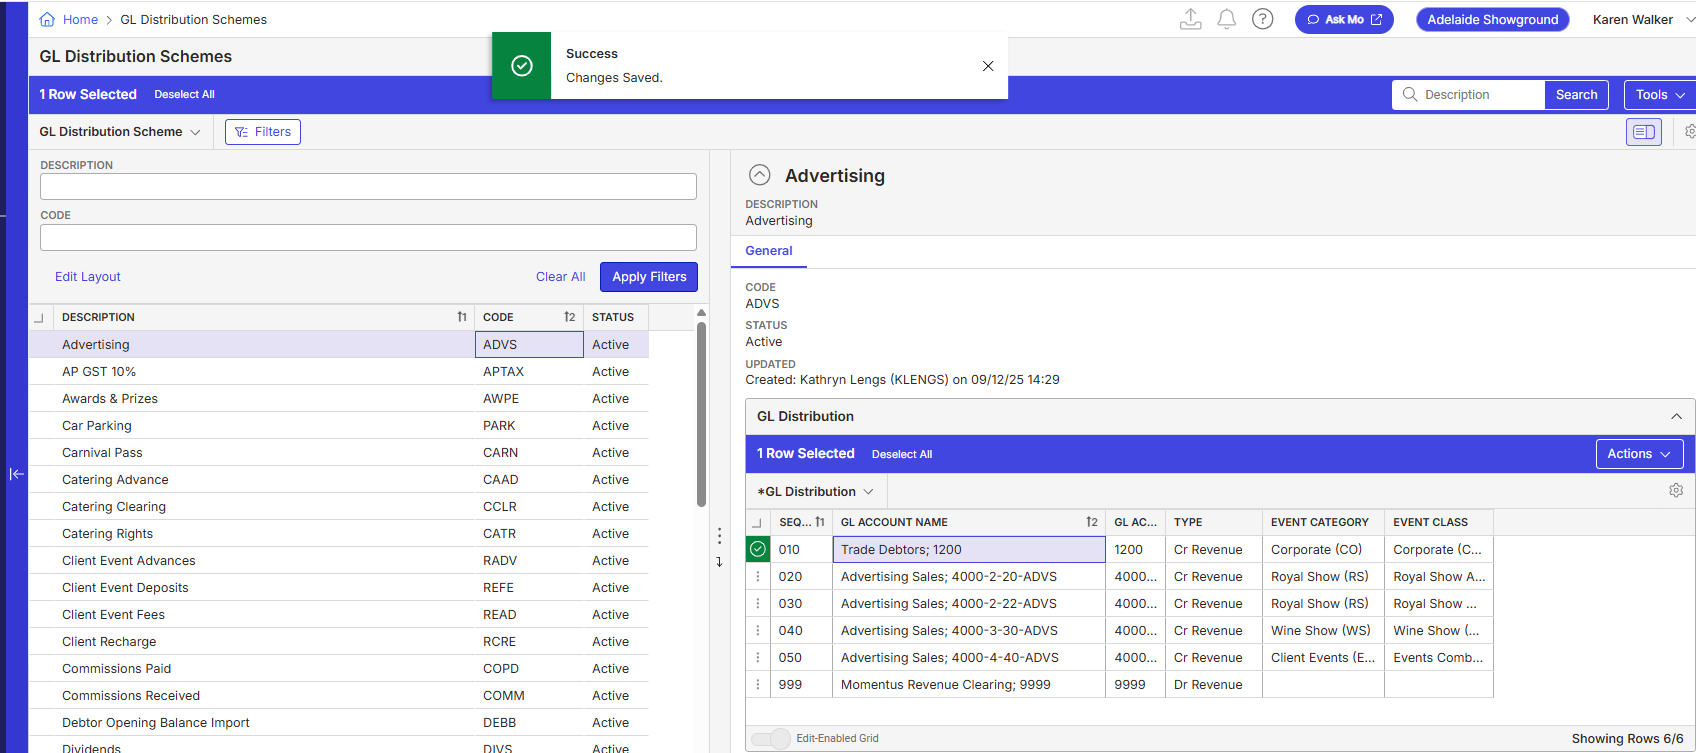Viewport: 1696px width, 753px height.
Task: Click the row handle for sequence 030
Action: coord(758,604)
